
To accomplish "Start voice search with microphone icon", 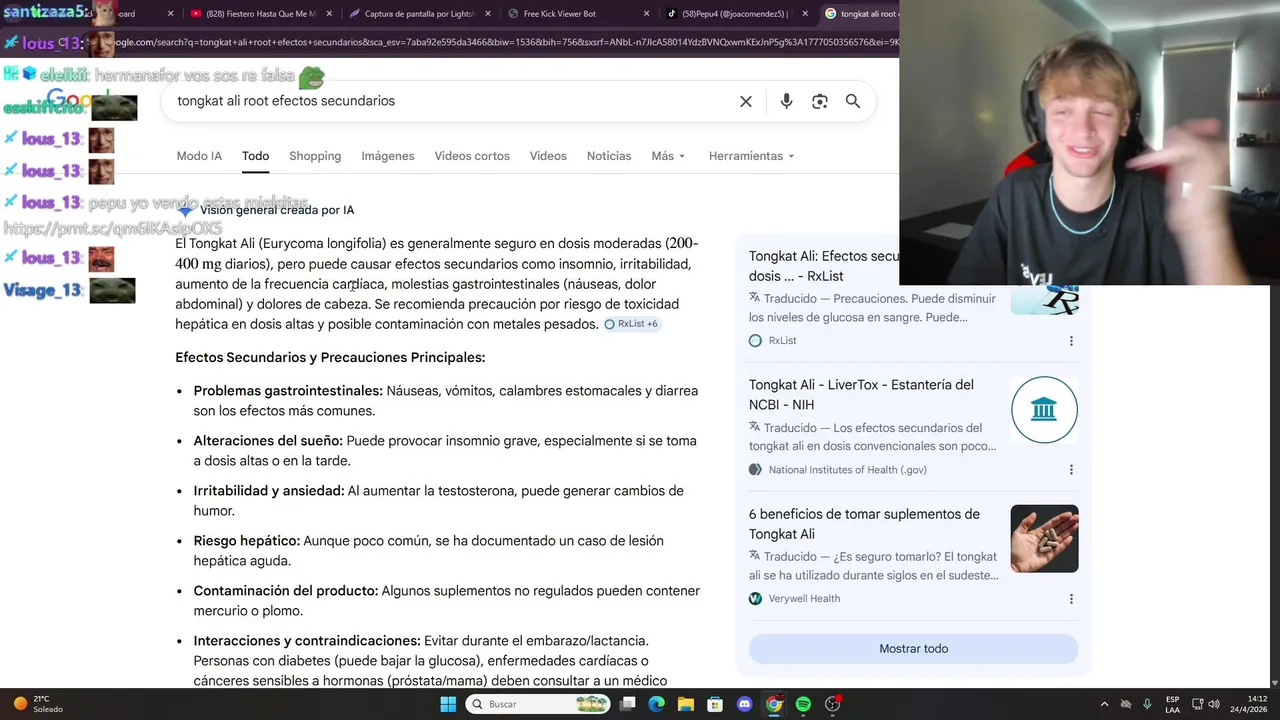I will 786,101.
